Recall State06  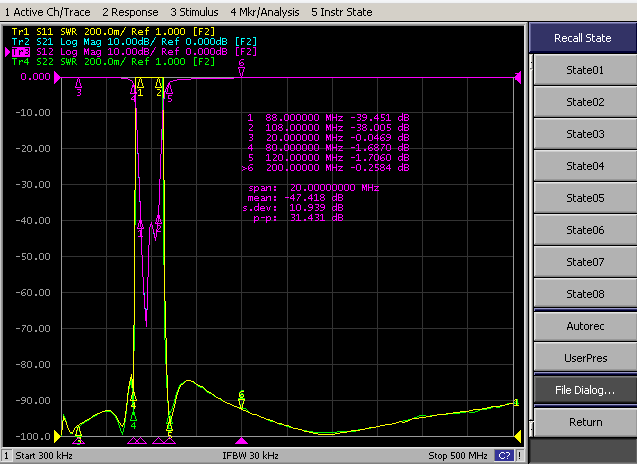(x=585, y=230)
